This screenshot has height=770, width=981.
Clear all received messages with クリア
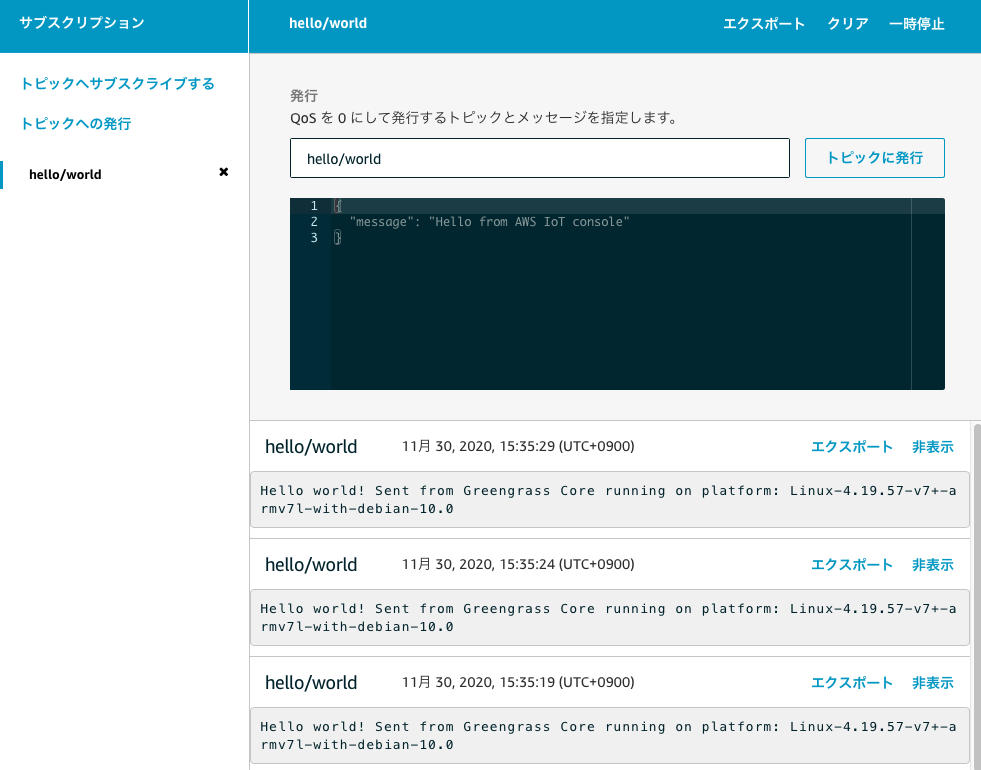[x=847, y=23]
